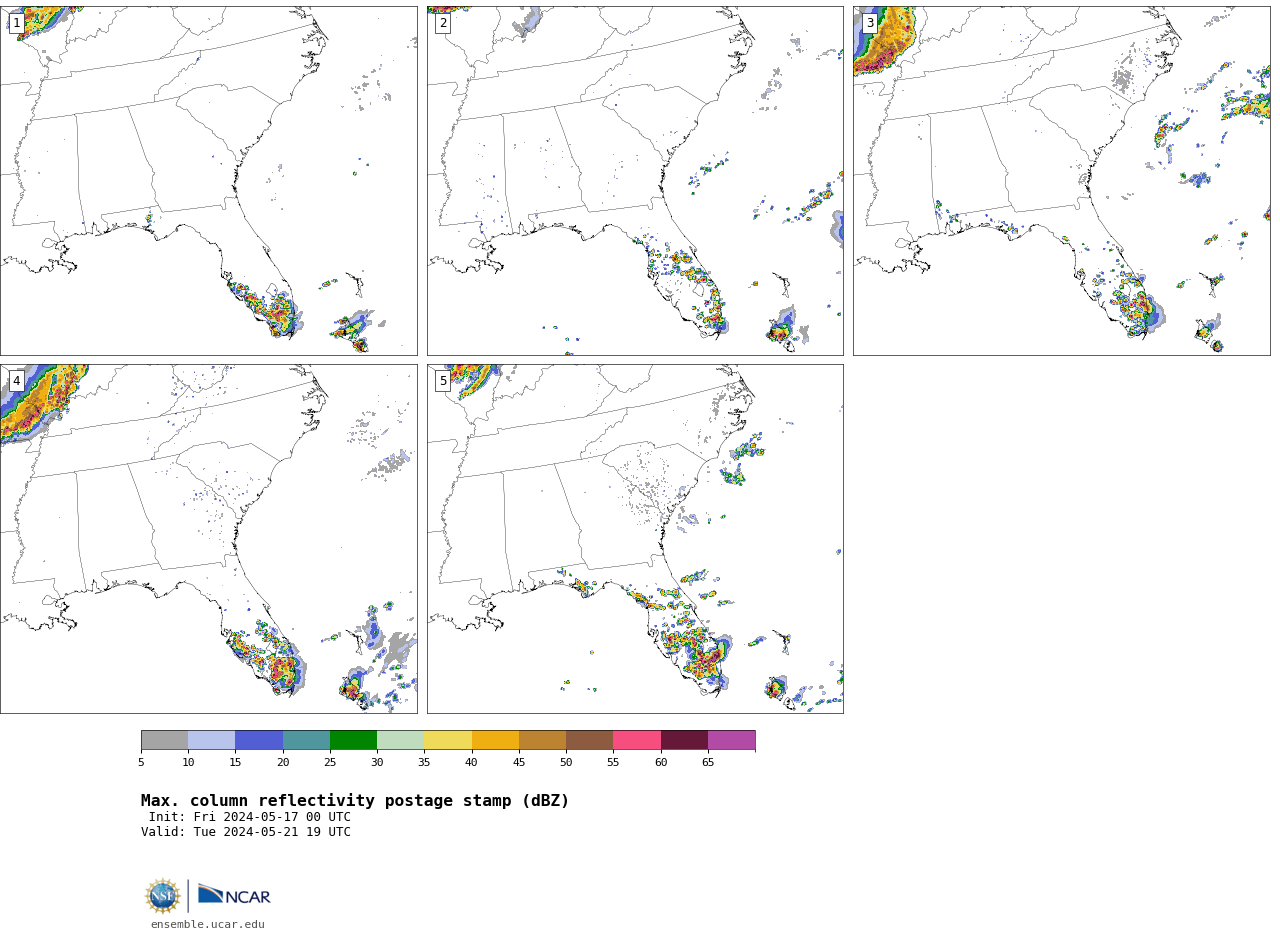Click the orange 40-45 dBZ swatch
Image resolution: width=1280 pixels, height=936 pixels.
(495, 740)
